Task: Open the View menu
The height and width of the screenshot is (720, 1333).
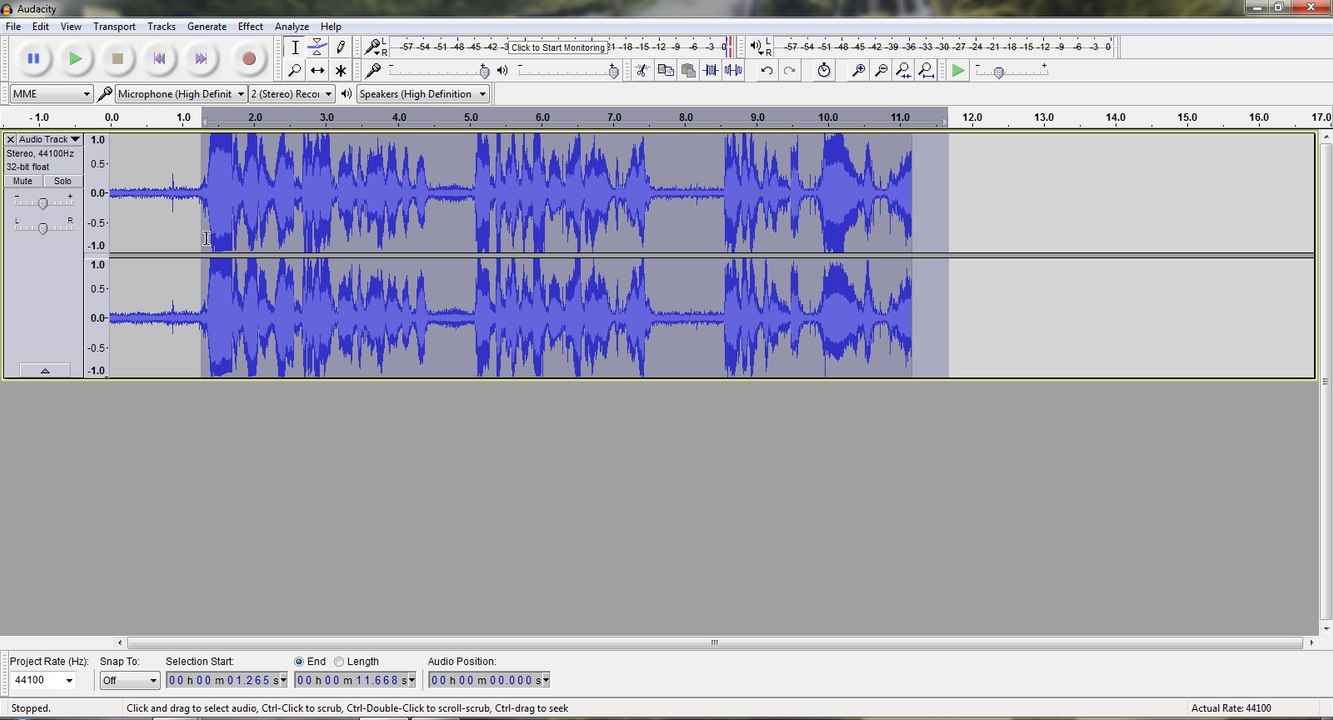Action: [x=71, y=26]
